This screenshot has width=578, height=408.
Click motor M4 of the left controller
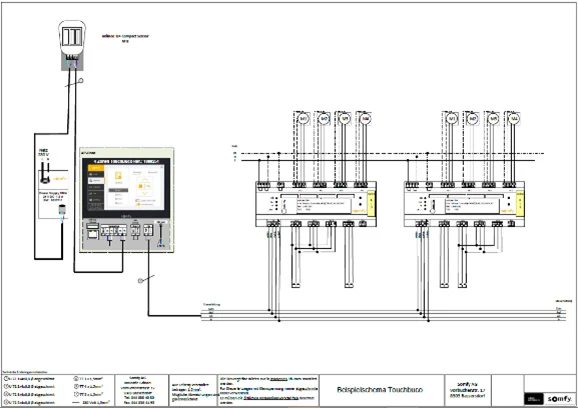pyautogui.click(x=365, y=119)
